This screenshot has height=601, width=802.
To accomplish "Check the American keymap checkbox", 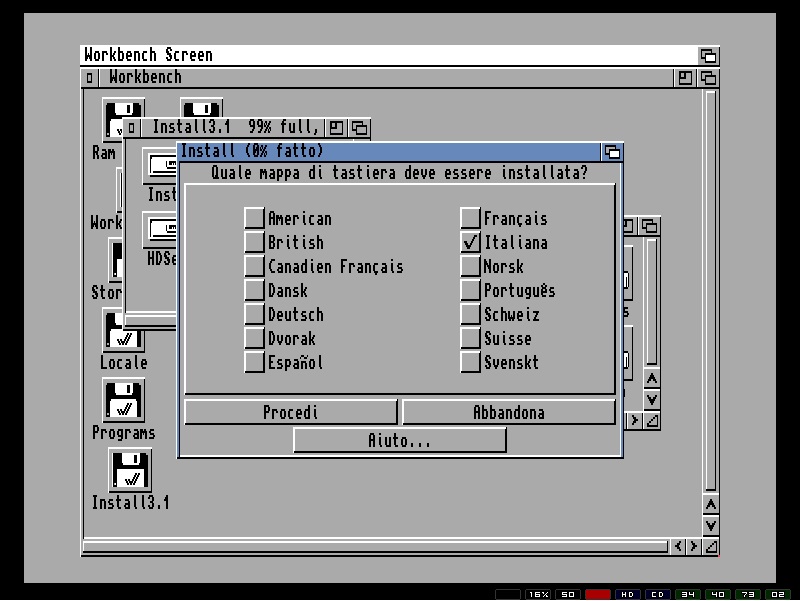I will pos(254,218).
